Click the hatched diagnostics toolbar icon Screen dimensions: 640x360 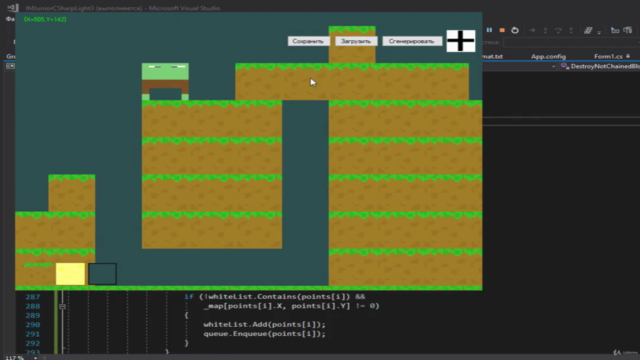click(x=588, y=30)
